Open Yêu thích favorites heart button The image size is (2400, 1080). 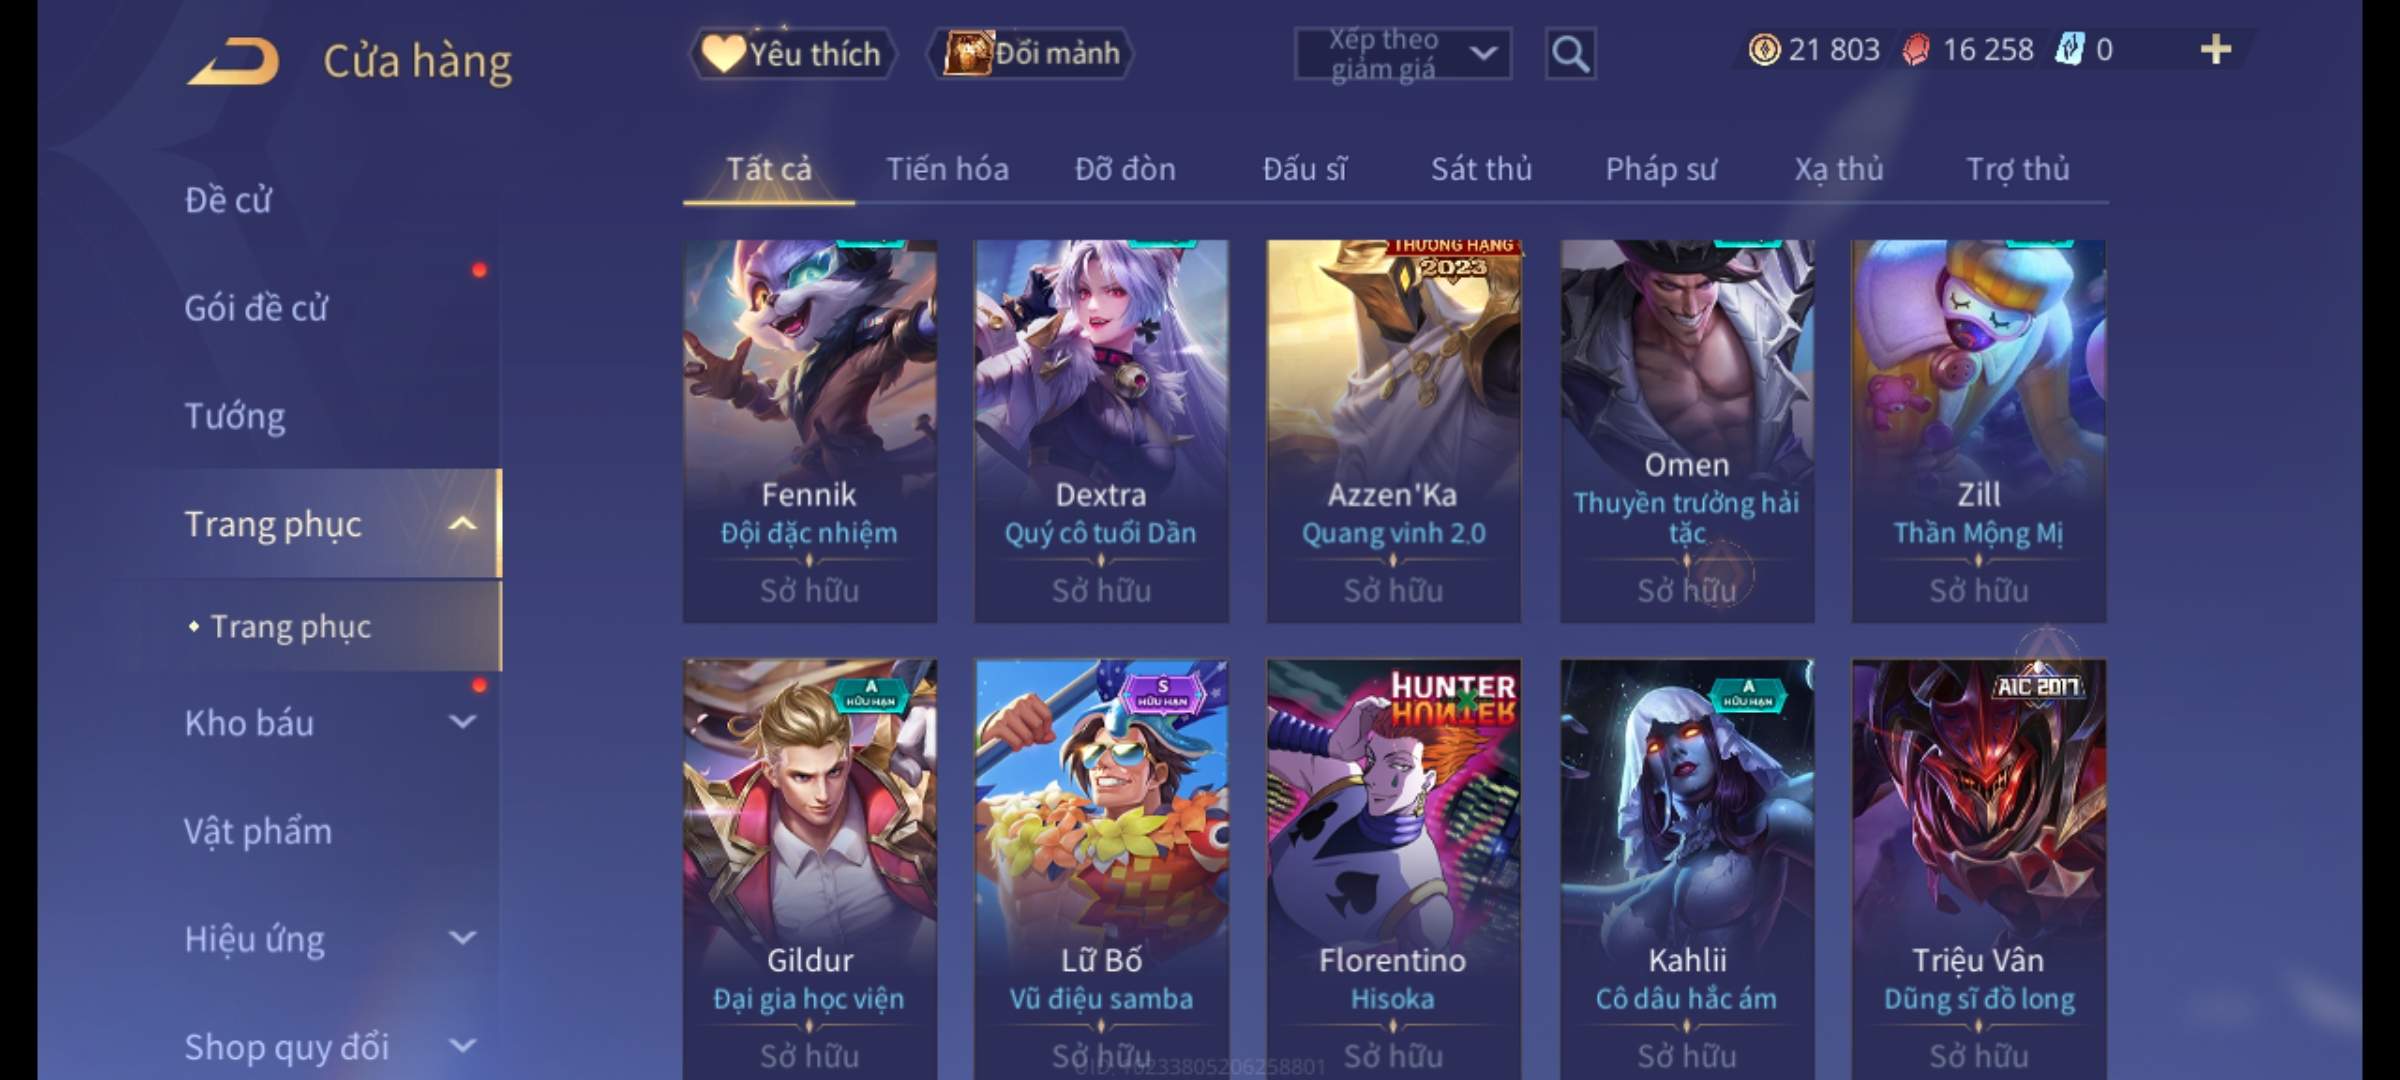click(791, 53)
